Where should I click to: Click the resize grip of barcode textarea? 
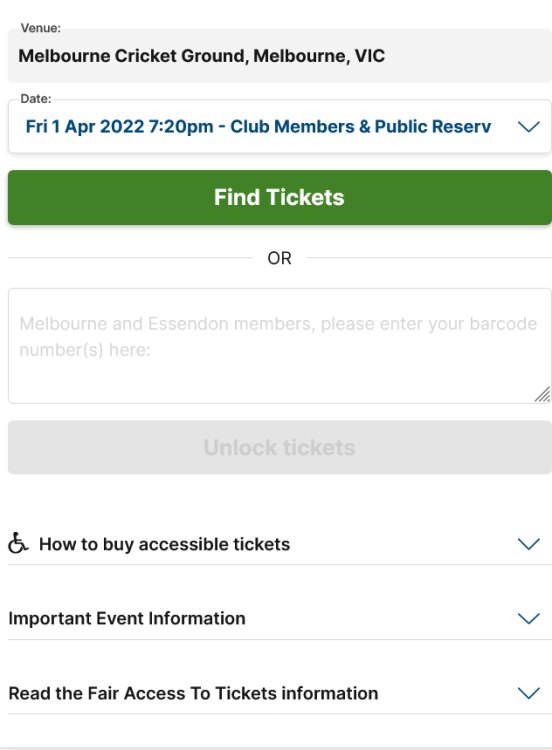[542, 394]
